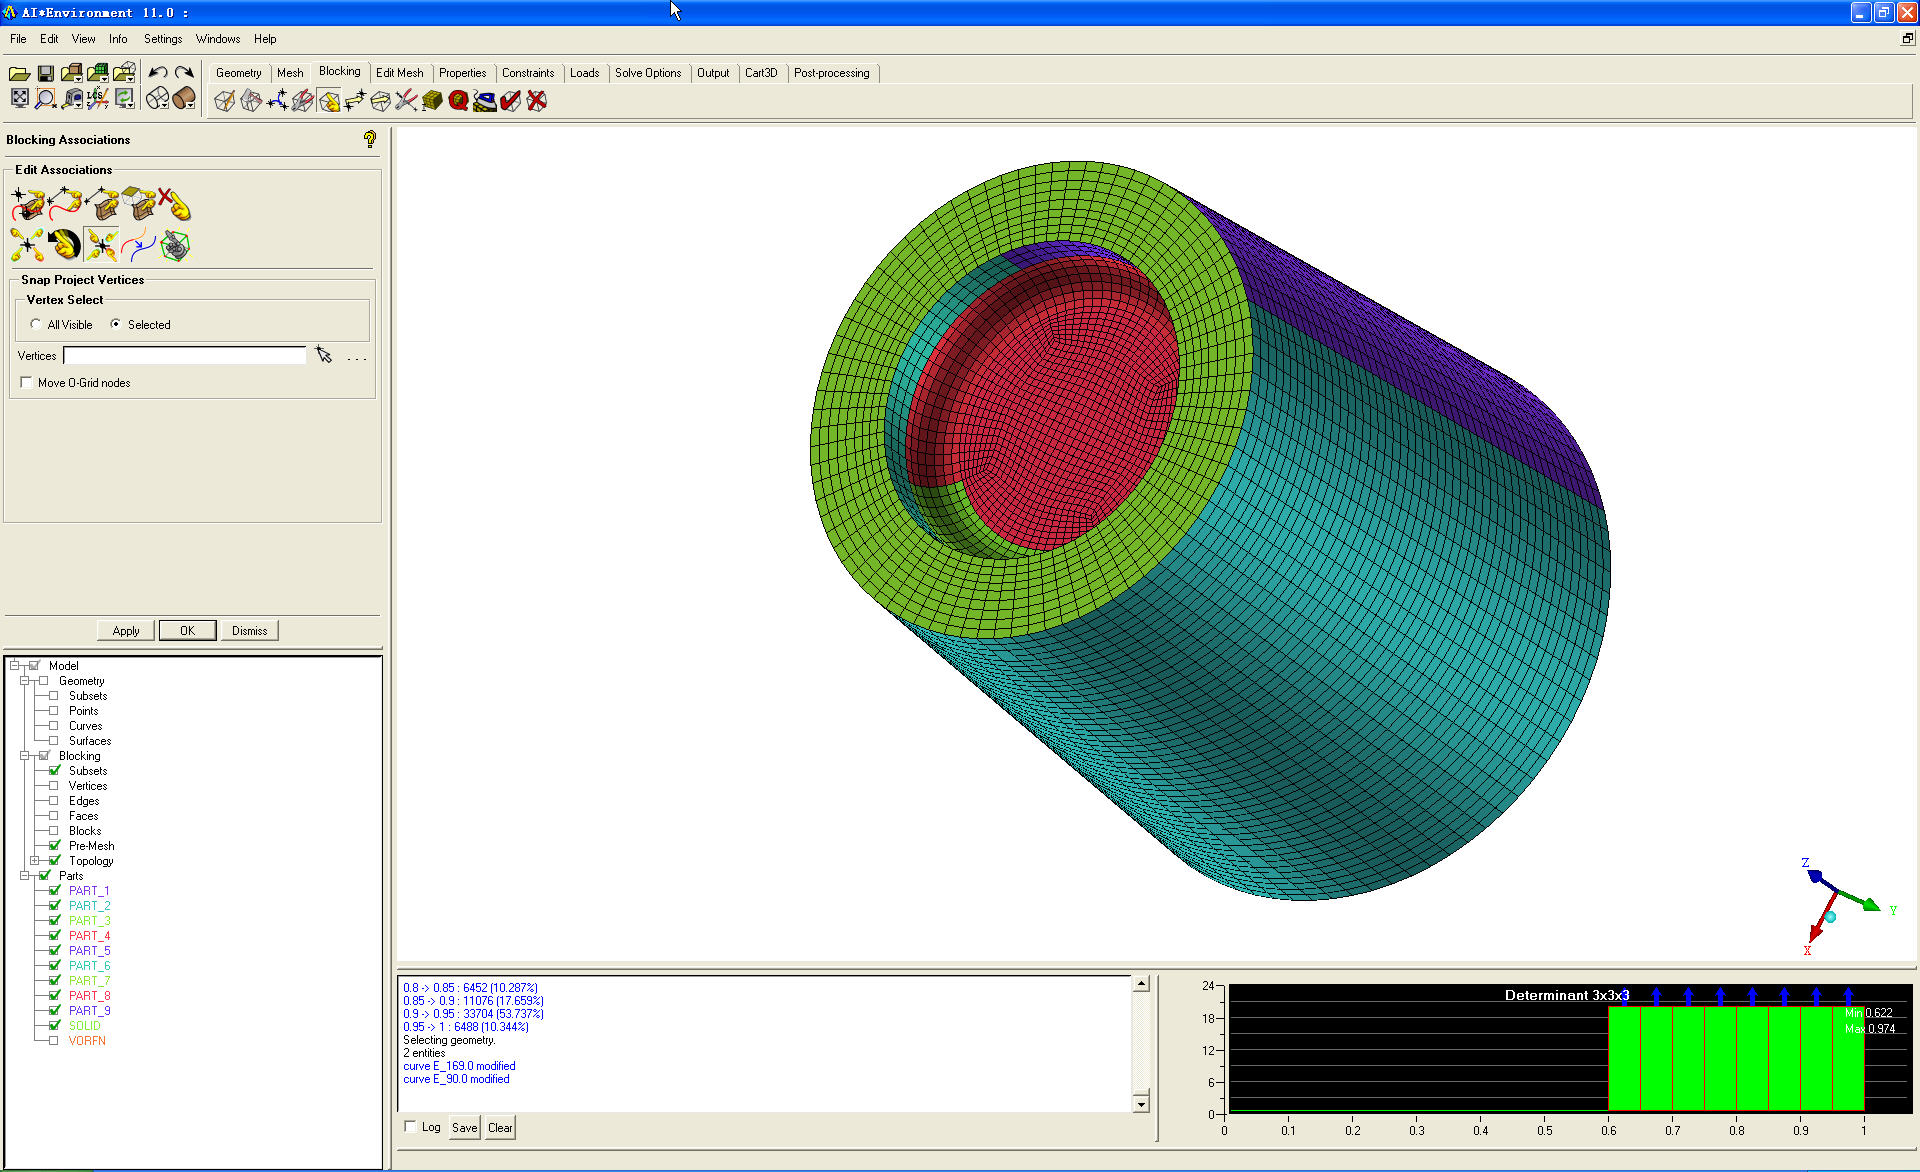Open help for Blocking Associations
Image resolution: width=1920 pixels, height=1172 pixels.
coord(370,140)
